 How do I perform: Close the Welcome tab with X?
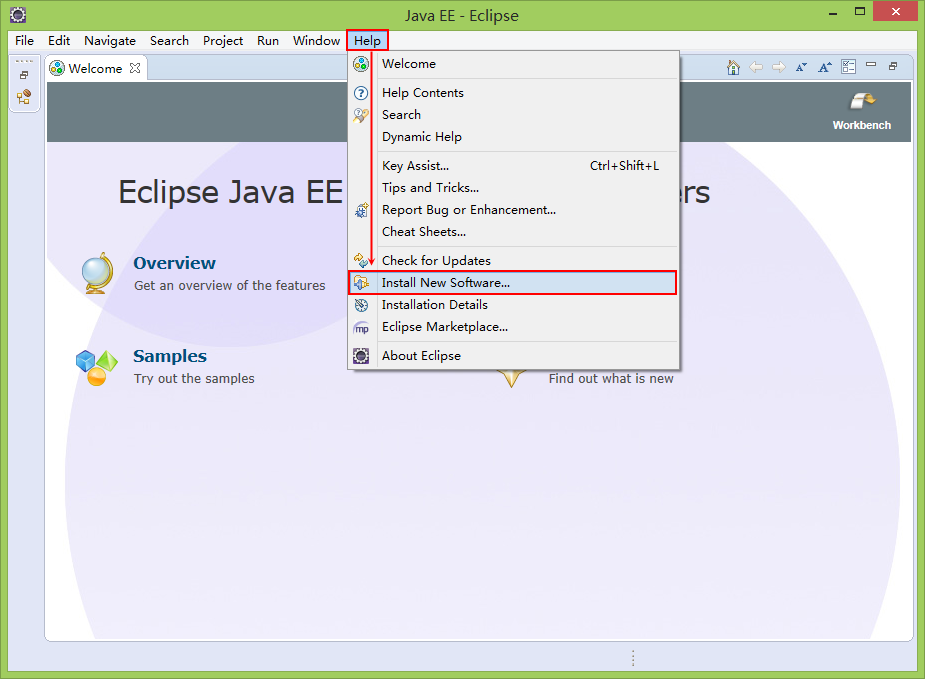coord(135,68)
